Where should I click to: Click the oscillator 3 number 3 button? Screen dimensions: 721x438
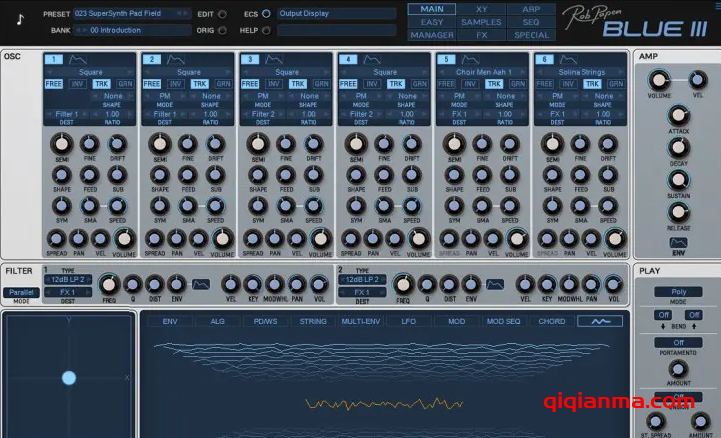(249, 60)
